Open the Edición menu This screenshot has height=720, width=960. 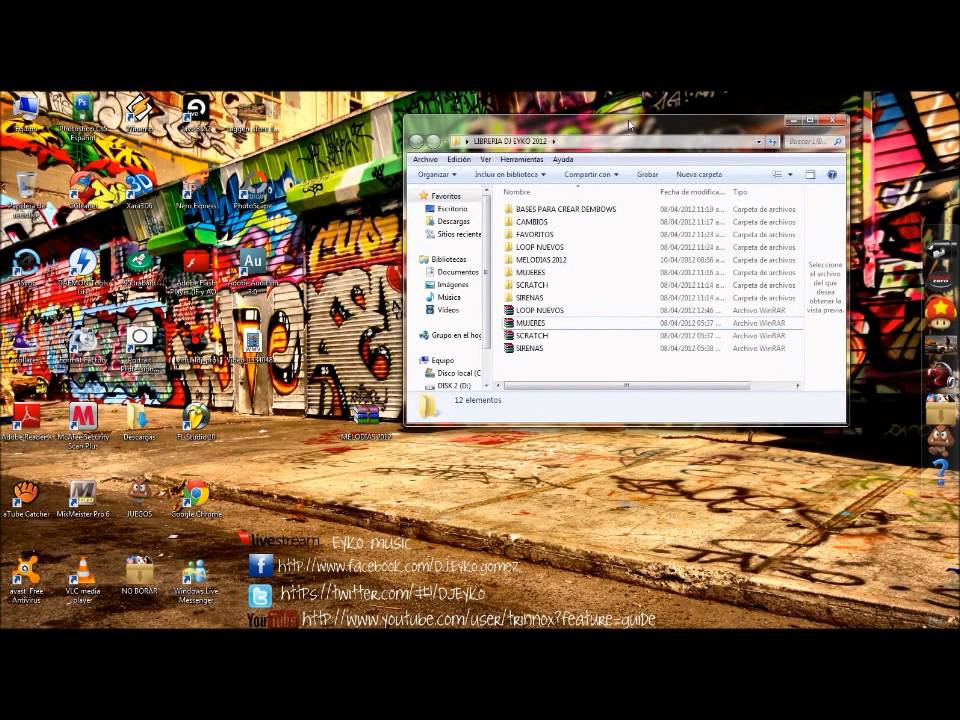coord(459,159)
